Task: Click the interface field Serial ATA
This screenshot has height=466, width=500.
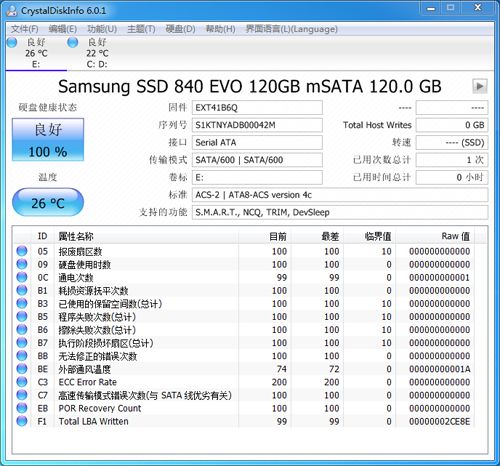Action: tap(257, 142)
